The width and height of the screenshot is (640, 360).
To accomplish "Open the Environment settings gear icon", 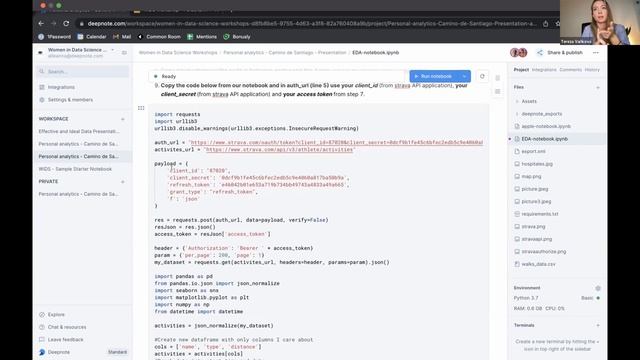I will 598,288.
